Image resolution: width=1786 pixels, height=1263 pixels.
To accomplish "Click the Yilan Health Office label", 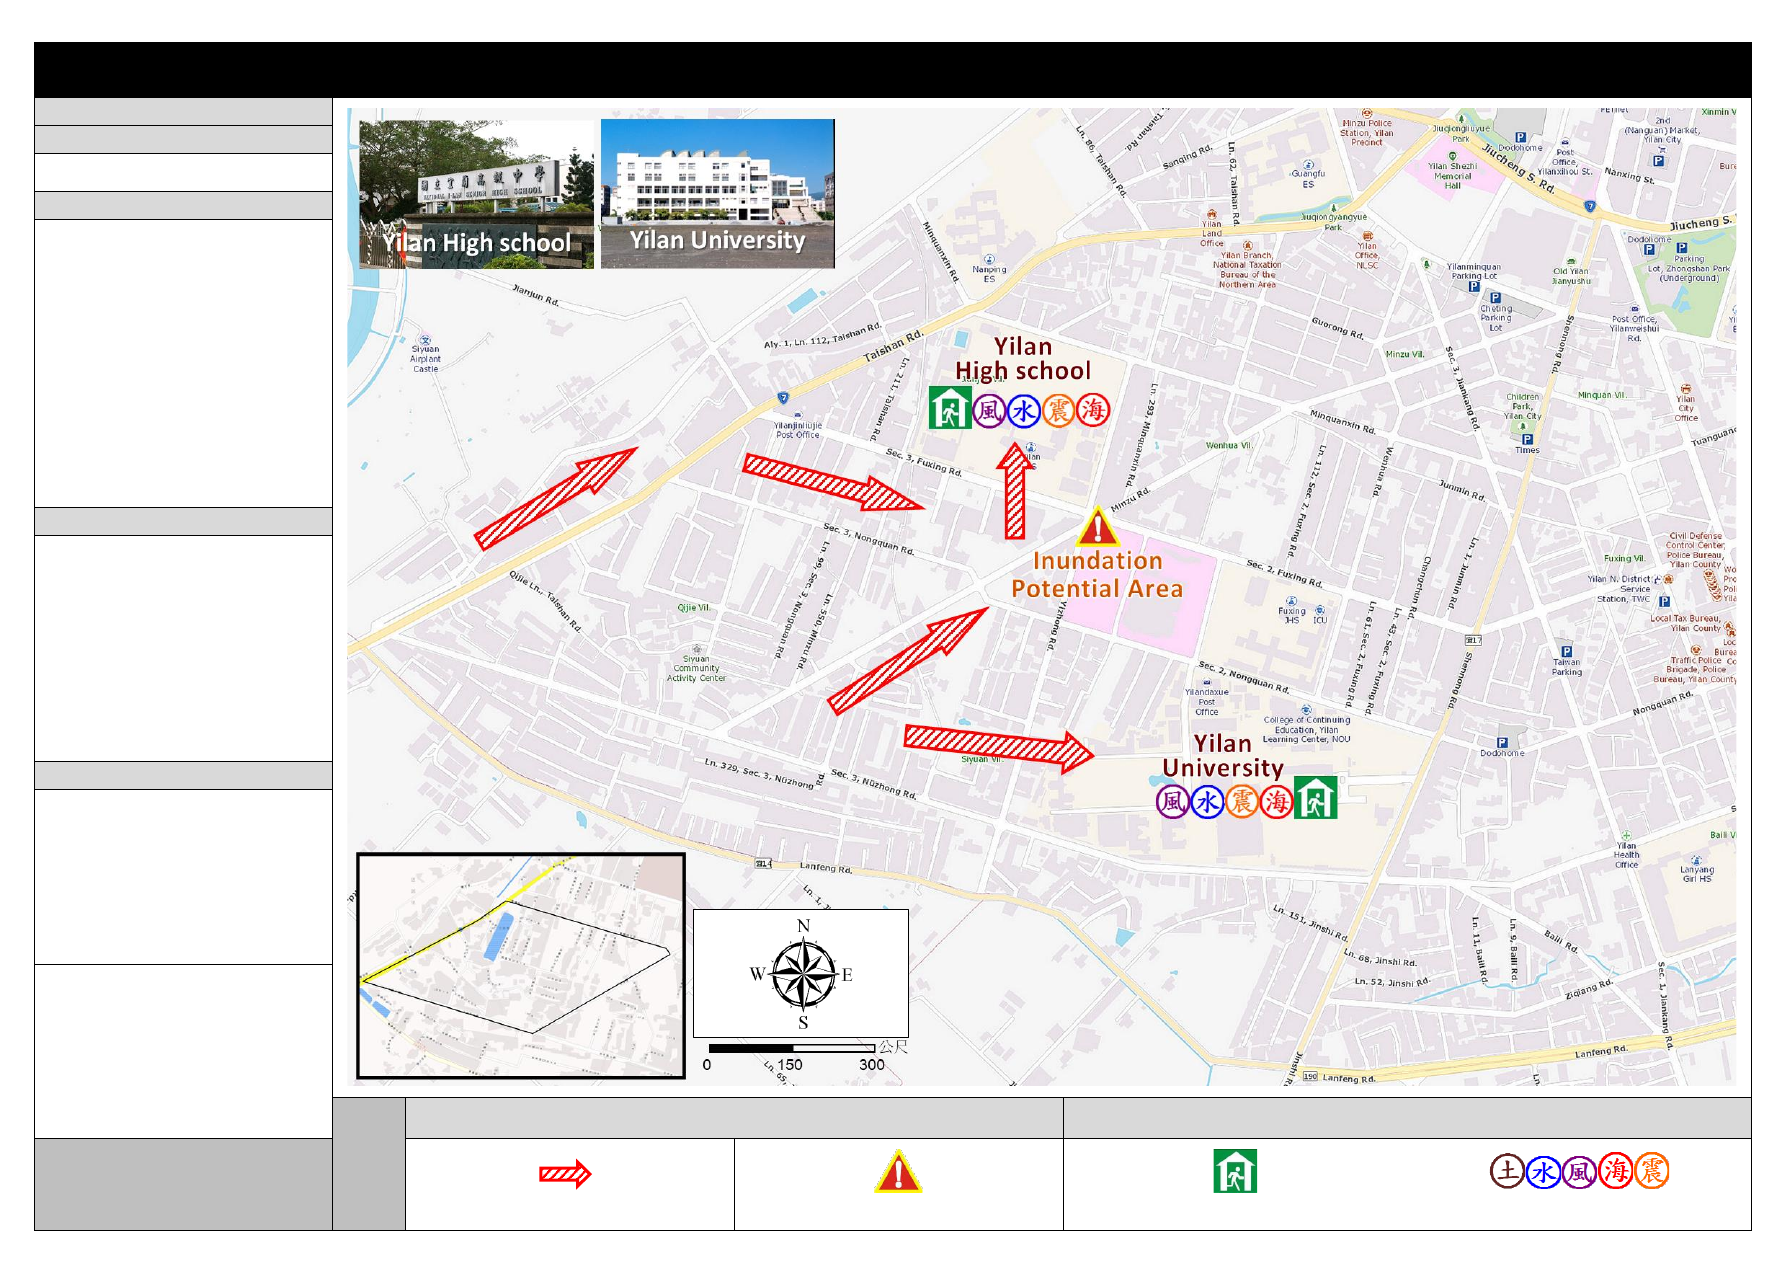I will coord(1626,855).
